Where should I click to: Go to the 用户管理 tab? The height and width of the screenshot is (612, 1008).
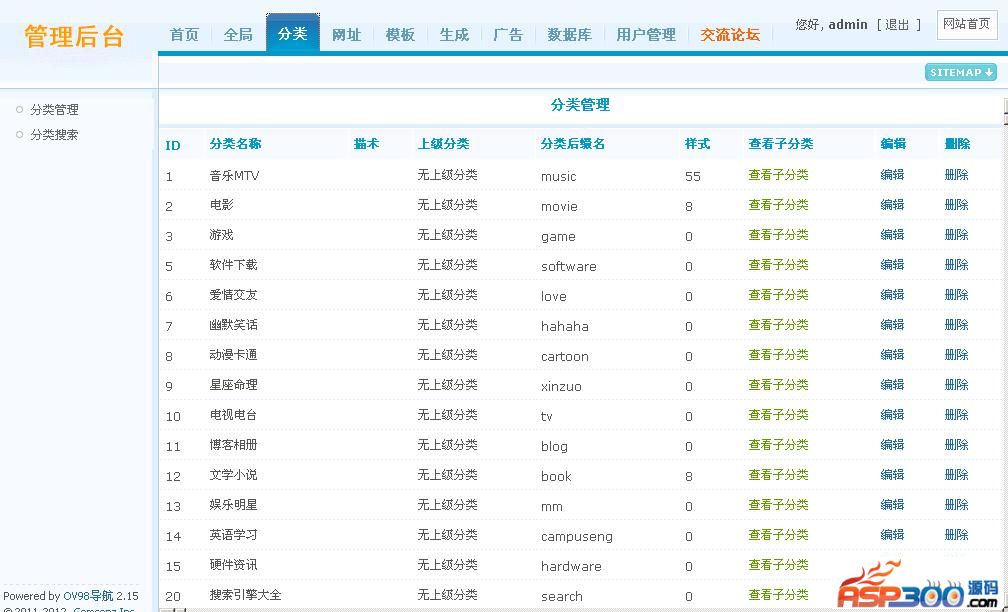(x=646, y=35)
